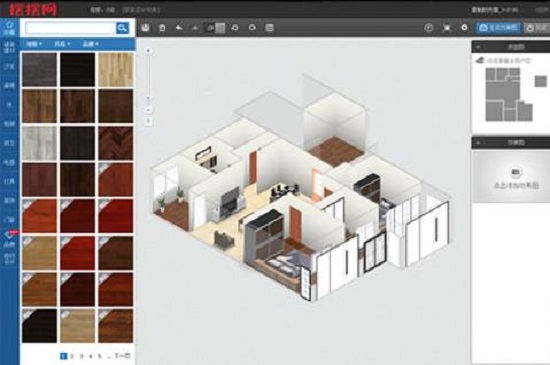Click the trash delete icon in toolbar
The width and height of the screenshot is (550, 365).
pos(162,28)
